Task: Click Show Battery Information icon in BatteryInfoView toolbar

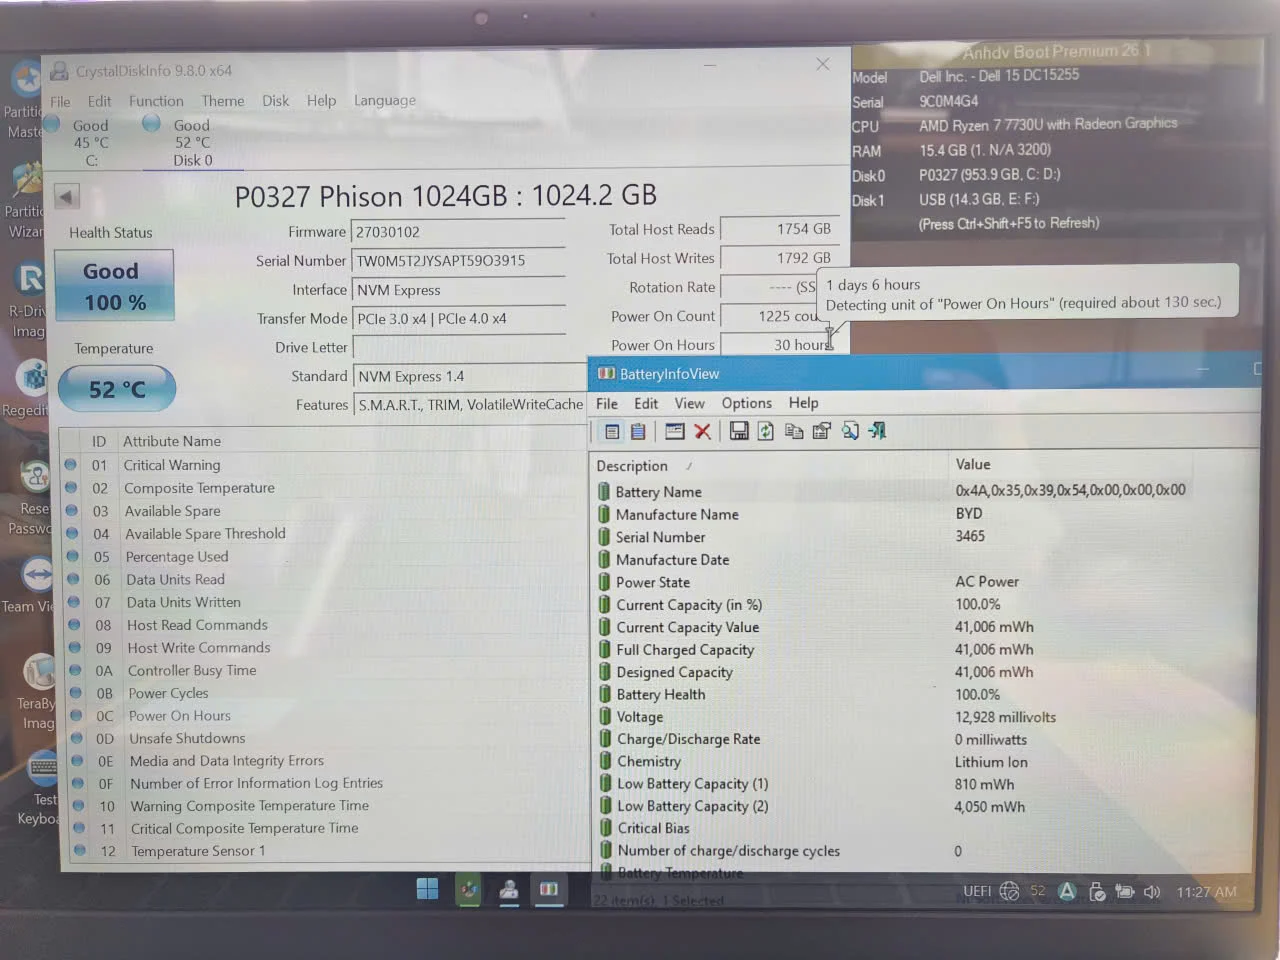Action: pos(612,431)
